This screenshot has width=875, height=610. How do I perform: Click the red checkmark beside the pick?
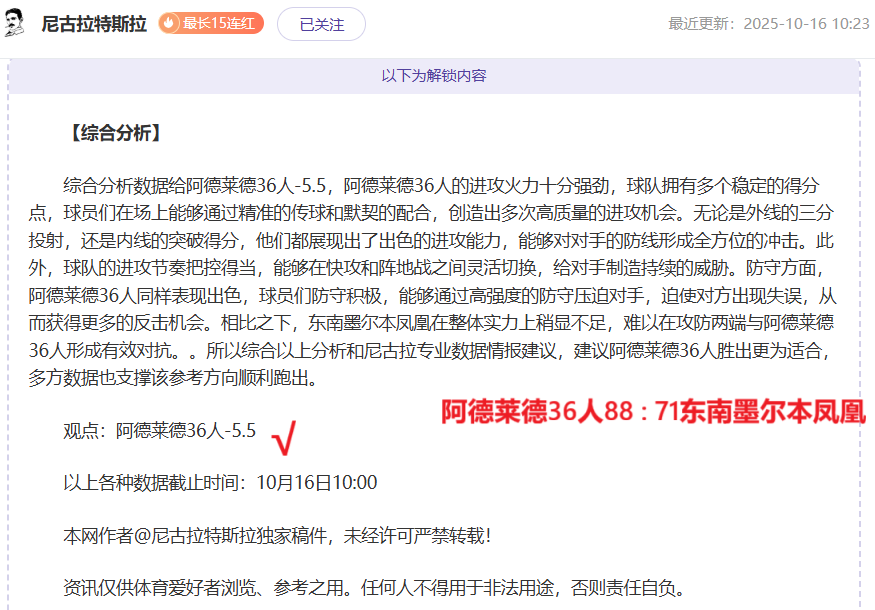click(x=284, y=435)
